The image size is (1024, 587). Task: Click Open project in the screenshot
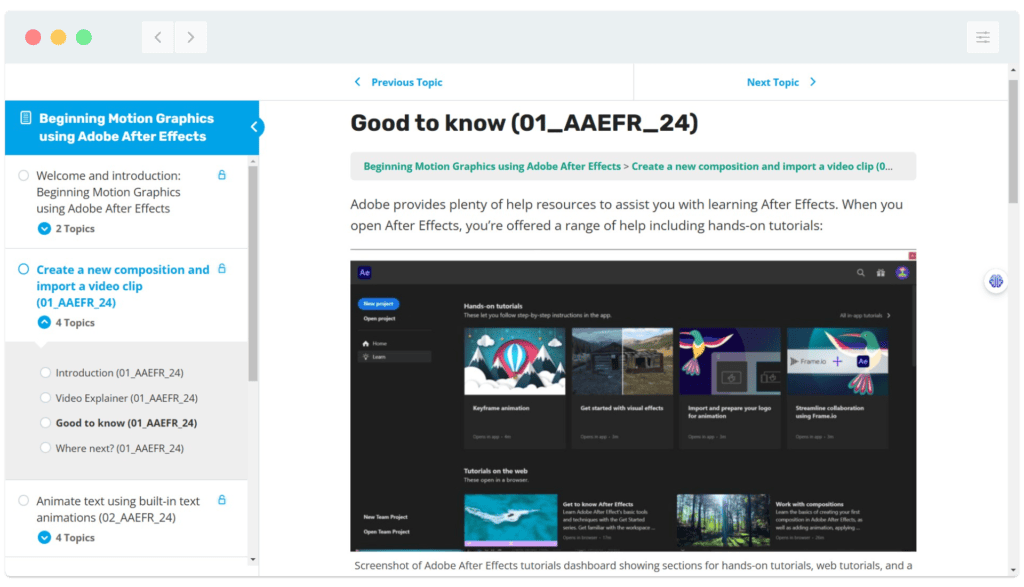click(379, 319)
